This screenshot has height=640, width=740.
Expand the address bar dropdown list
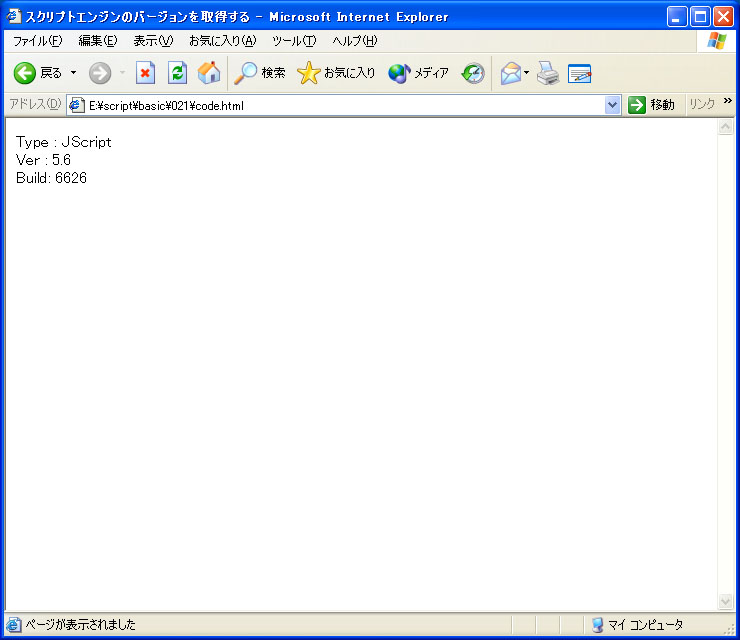pyautogui.click(x=612, y=105)
